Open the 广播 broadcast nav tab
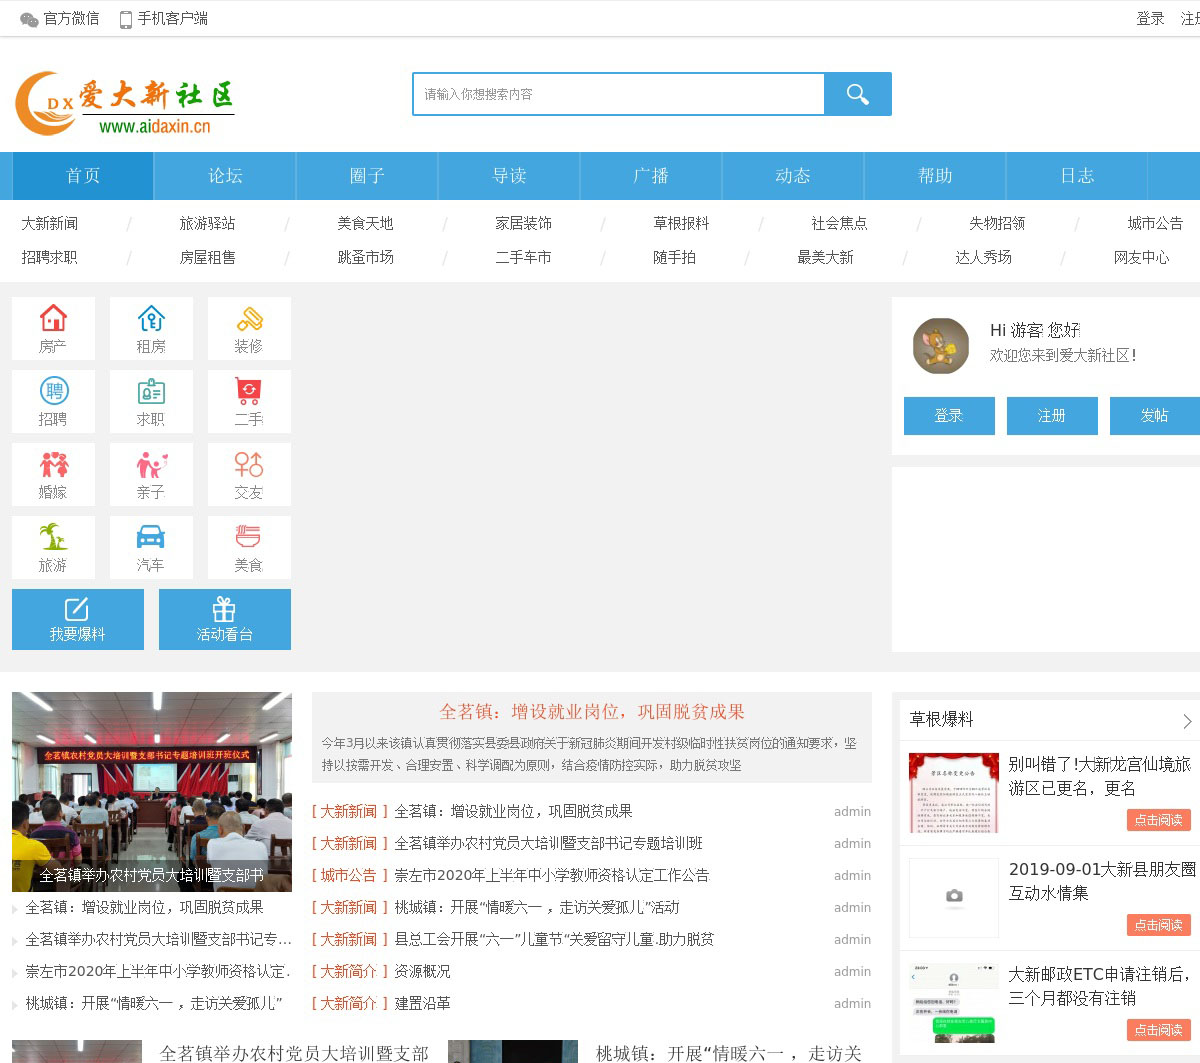Image resolution: width=1200 pixels, height=1063 pixels. [x=651, y=176]
